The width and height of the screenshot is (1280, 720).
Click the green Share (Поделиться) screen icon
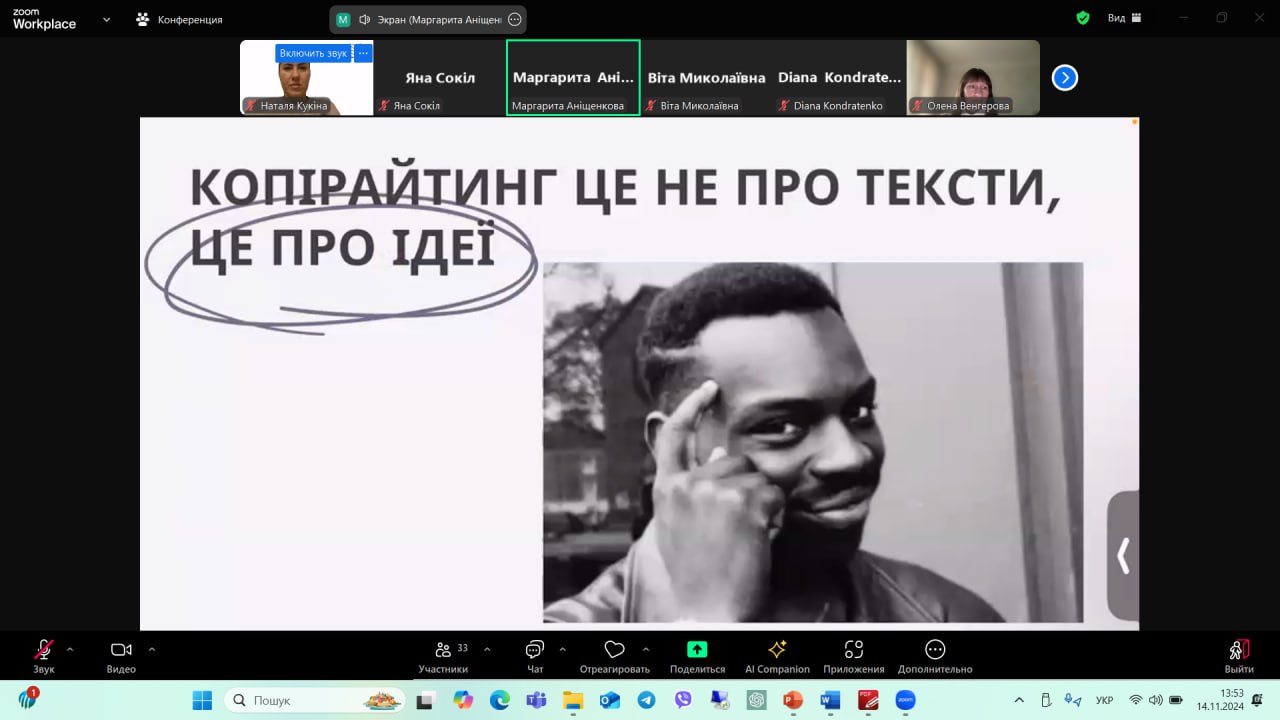click(697, 650)
